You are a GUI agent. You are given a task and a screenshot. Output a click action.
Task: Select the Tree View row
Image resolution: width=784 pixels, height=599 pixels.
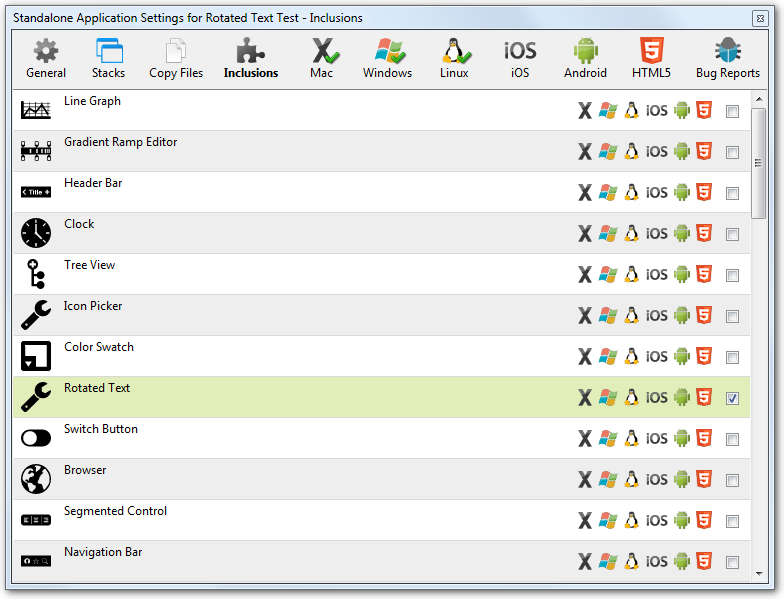[300, 274]
